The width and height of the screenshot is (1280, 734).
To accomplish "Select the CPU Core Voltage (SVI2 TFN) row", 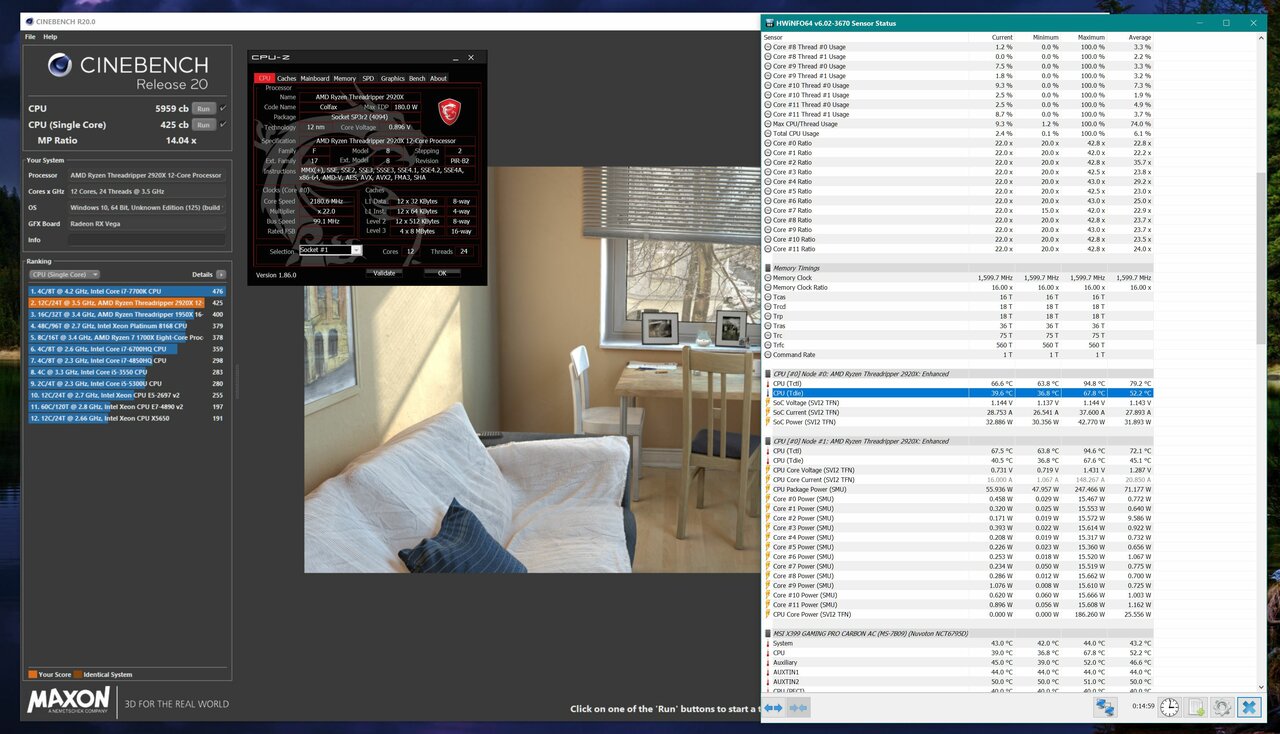I will tap(958, 470).
